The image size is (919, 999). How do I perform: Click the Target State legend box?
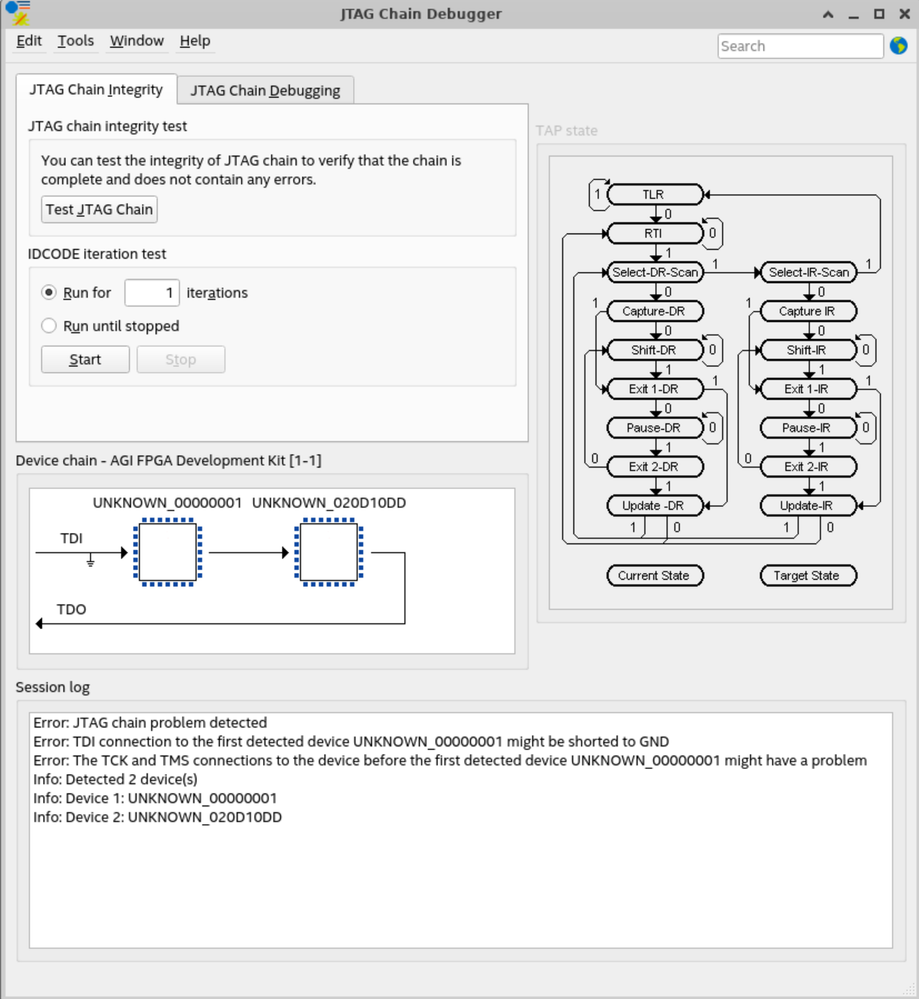[x=809, y=575]
